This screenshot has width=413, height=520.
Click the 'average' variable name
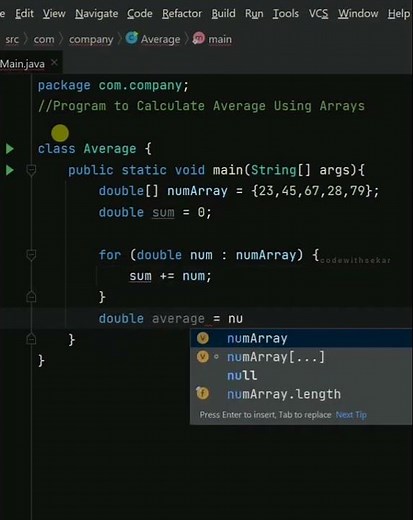[x=178, y=319]
